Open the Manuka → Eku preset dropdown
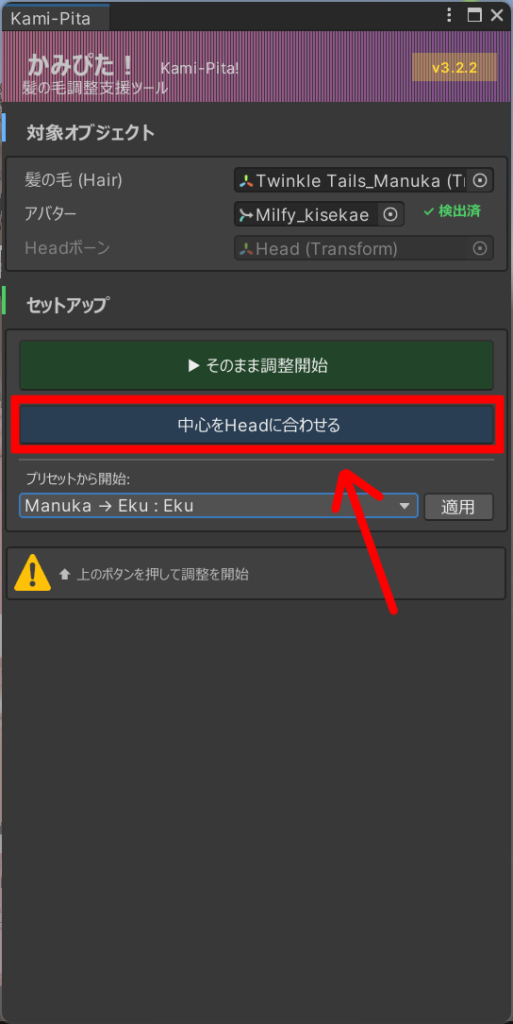Viewport: 513px width, 1024px height. point(219,505)
